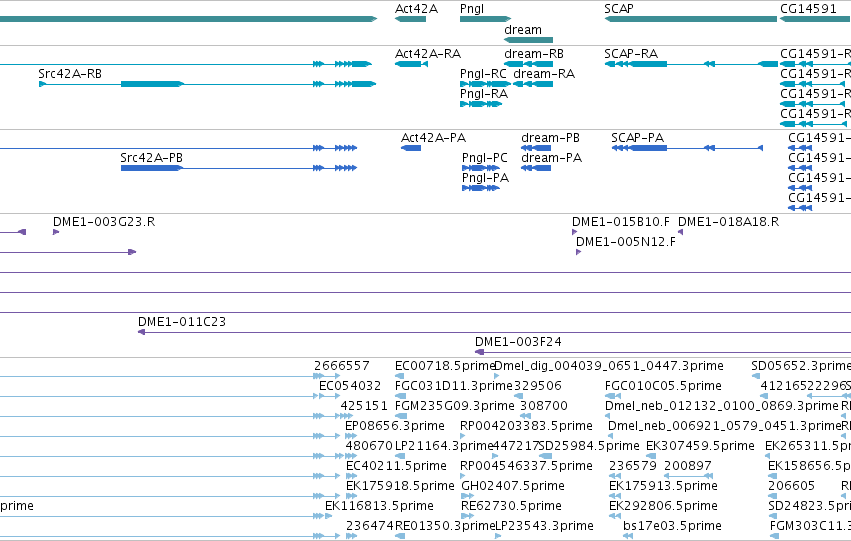Open the SCAP-PA protein label

[x=638, y=138]
